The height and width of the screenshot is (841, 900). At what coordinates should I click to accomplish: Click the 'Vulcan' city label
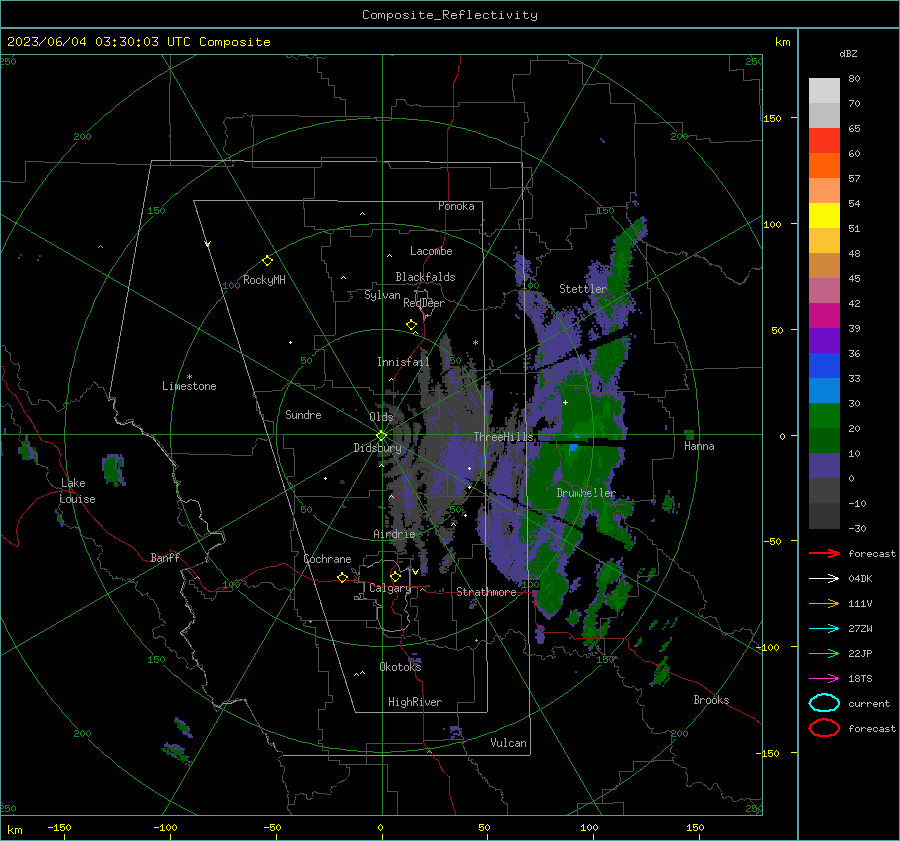pyautogui.click(x=508, y=743)
